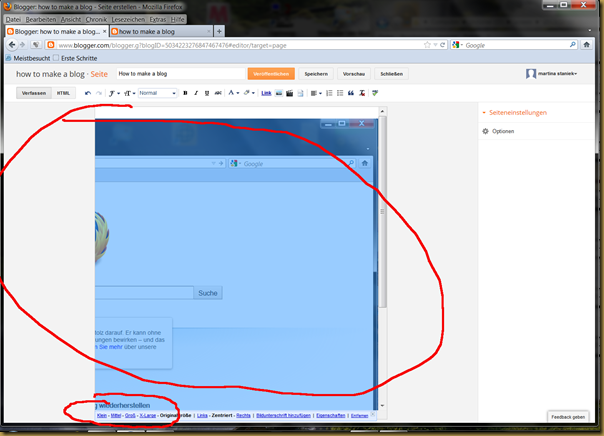Set image size to Klein
The width and height of the screenshot is (604, 436).
(x=102, y=416)
